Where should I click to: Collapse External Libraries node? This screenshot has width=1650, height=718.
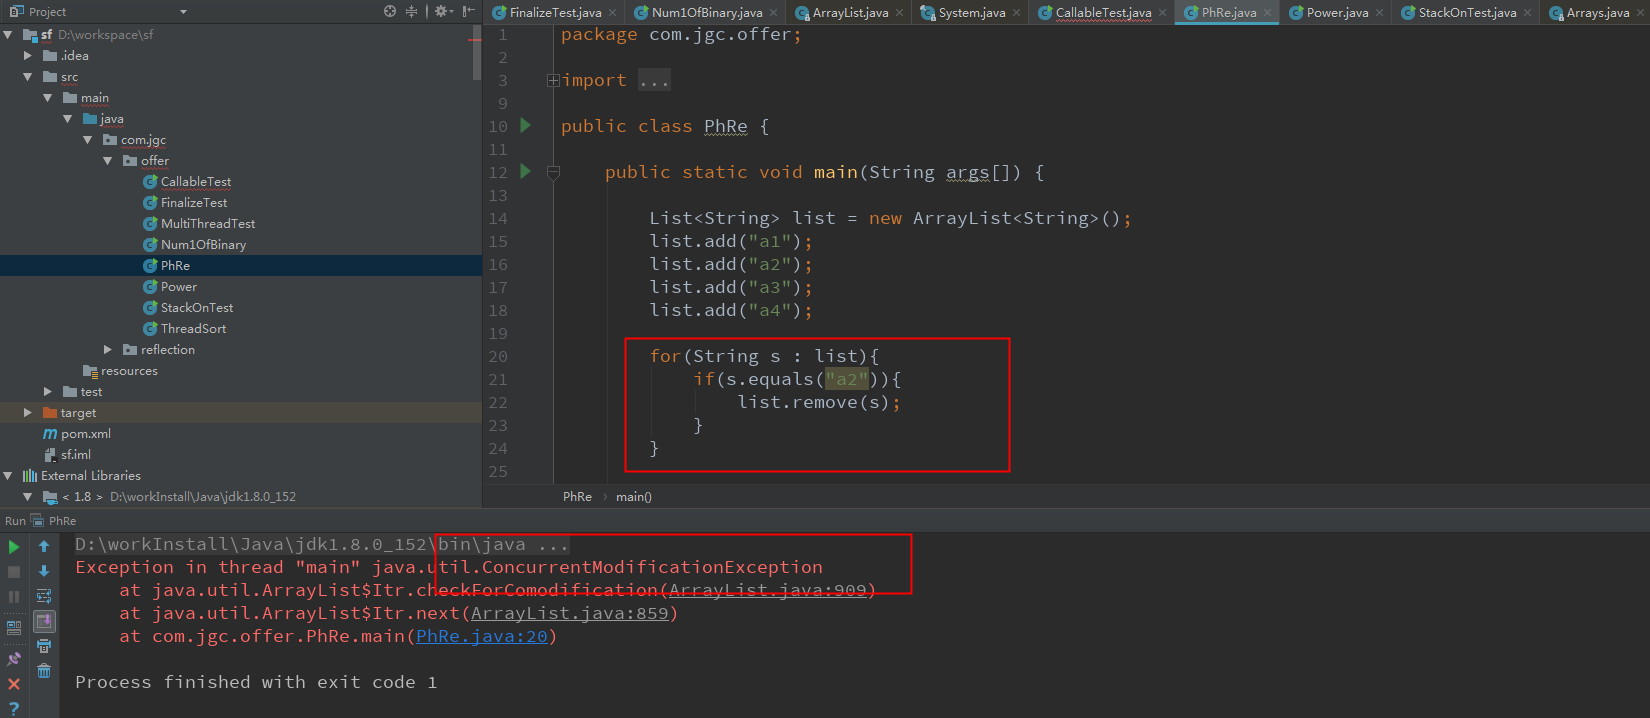8,476
